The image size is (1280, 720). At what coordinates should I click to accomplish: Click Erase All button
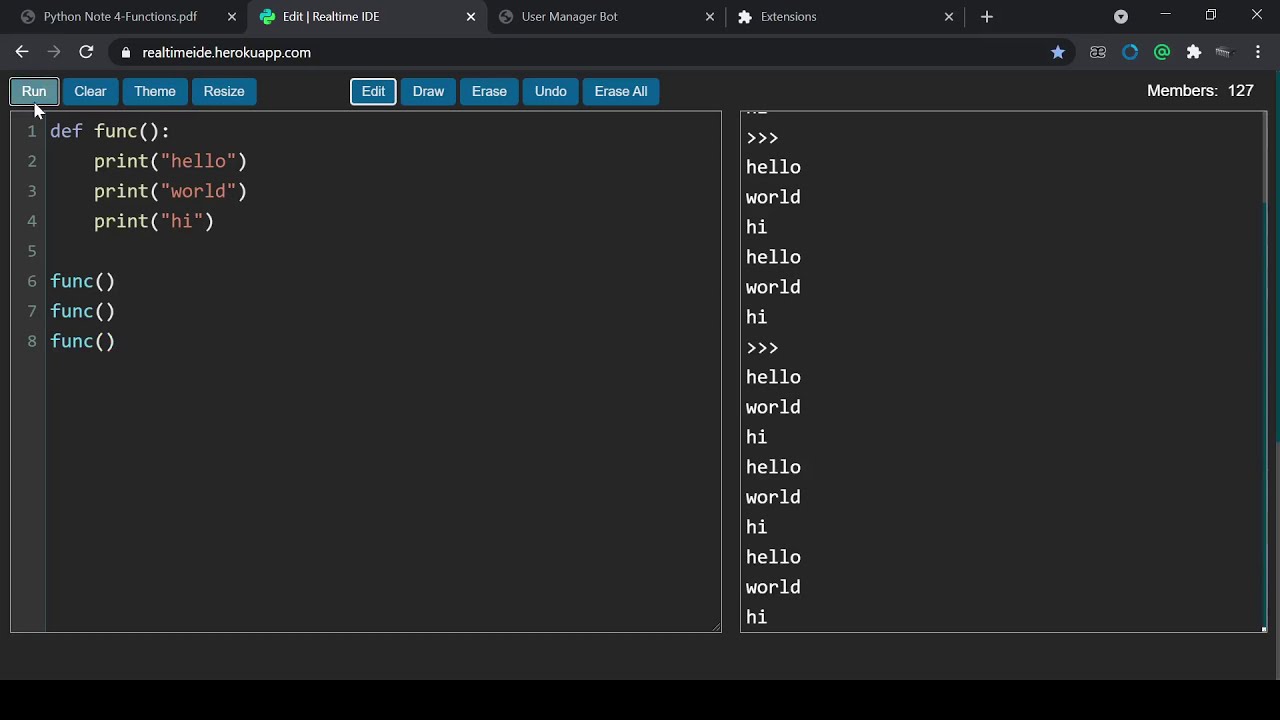click(620, 91)
